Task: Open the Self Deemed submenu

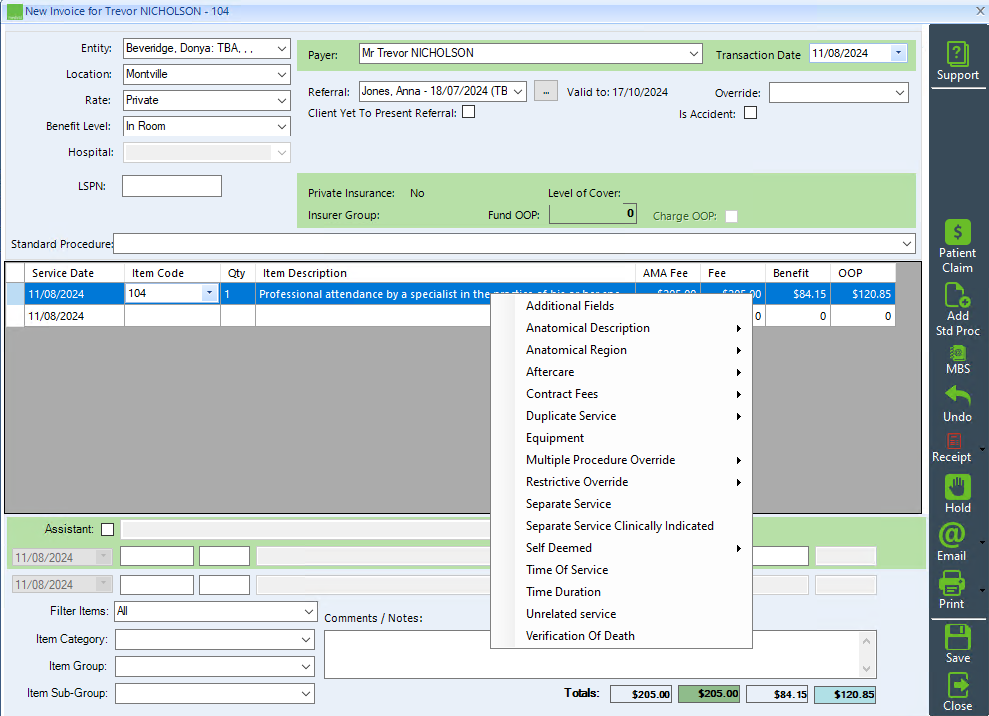Action: 621,548
